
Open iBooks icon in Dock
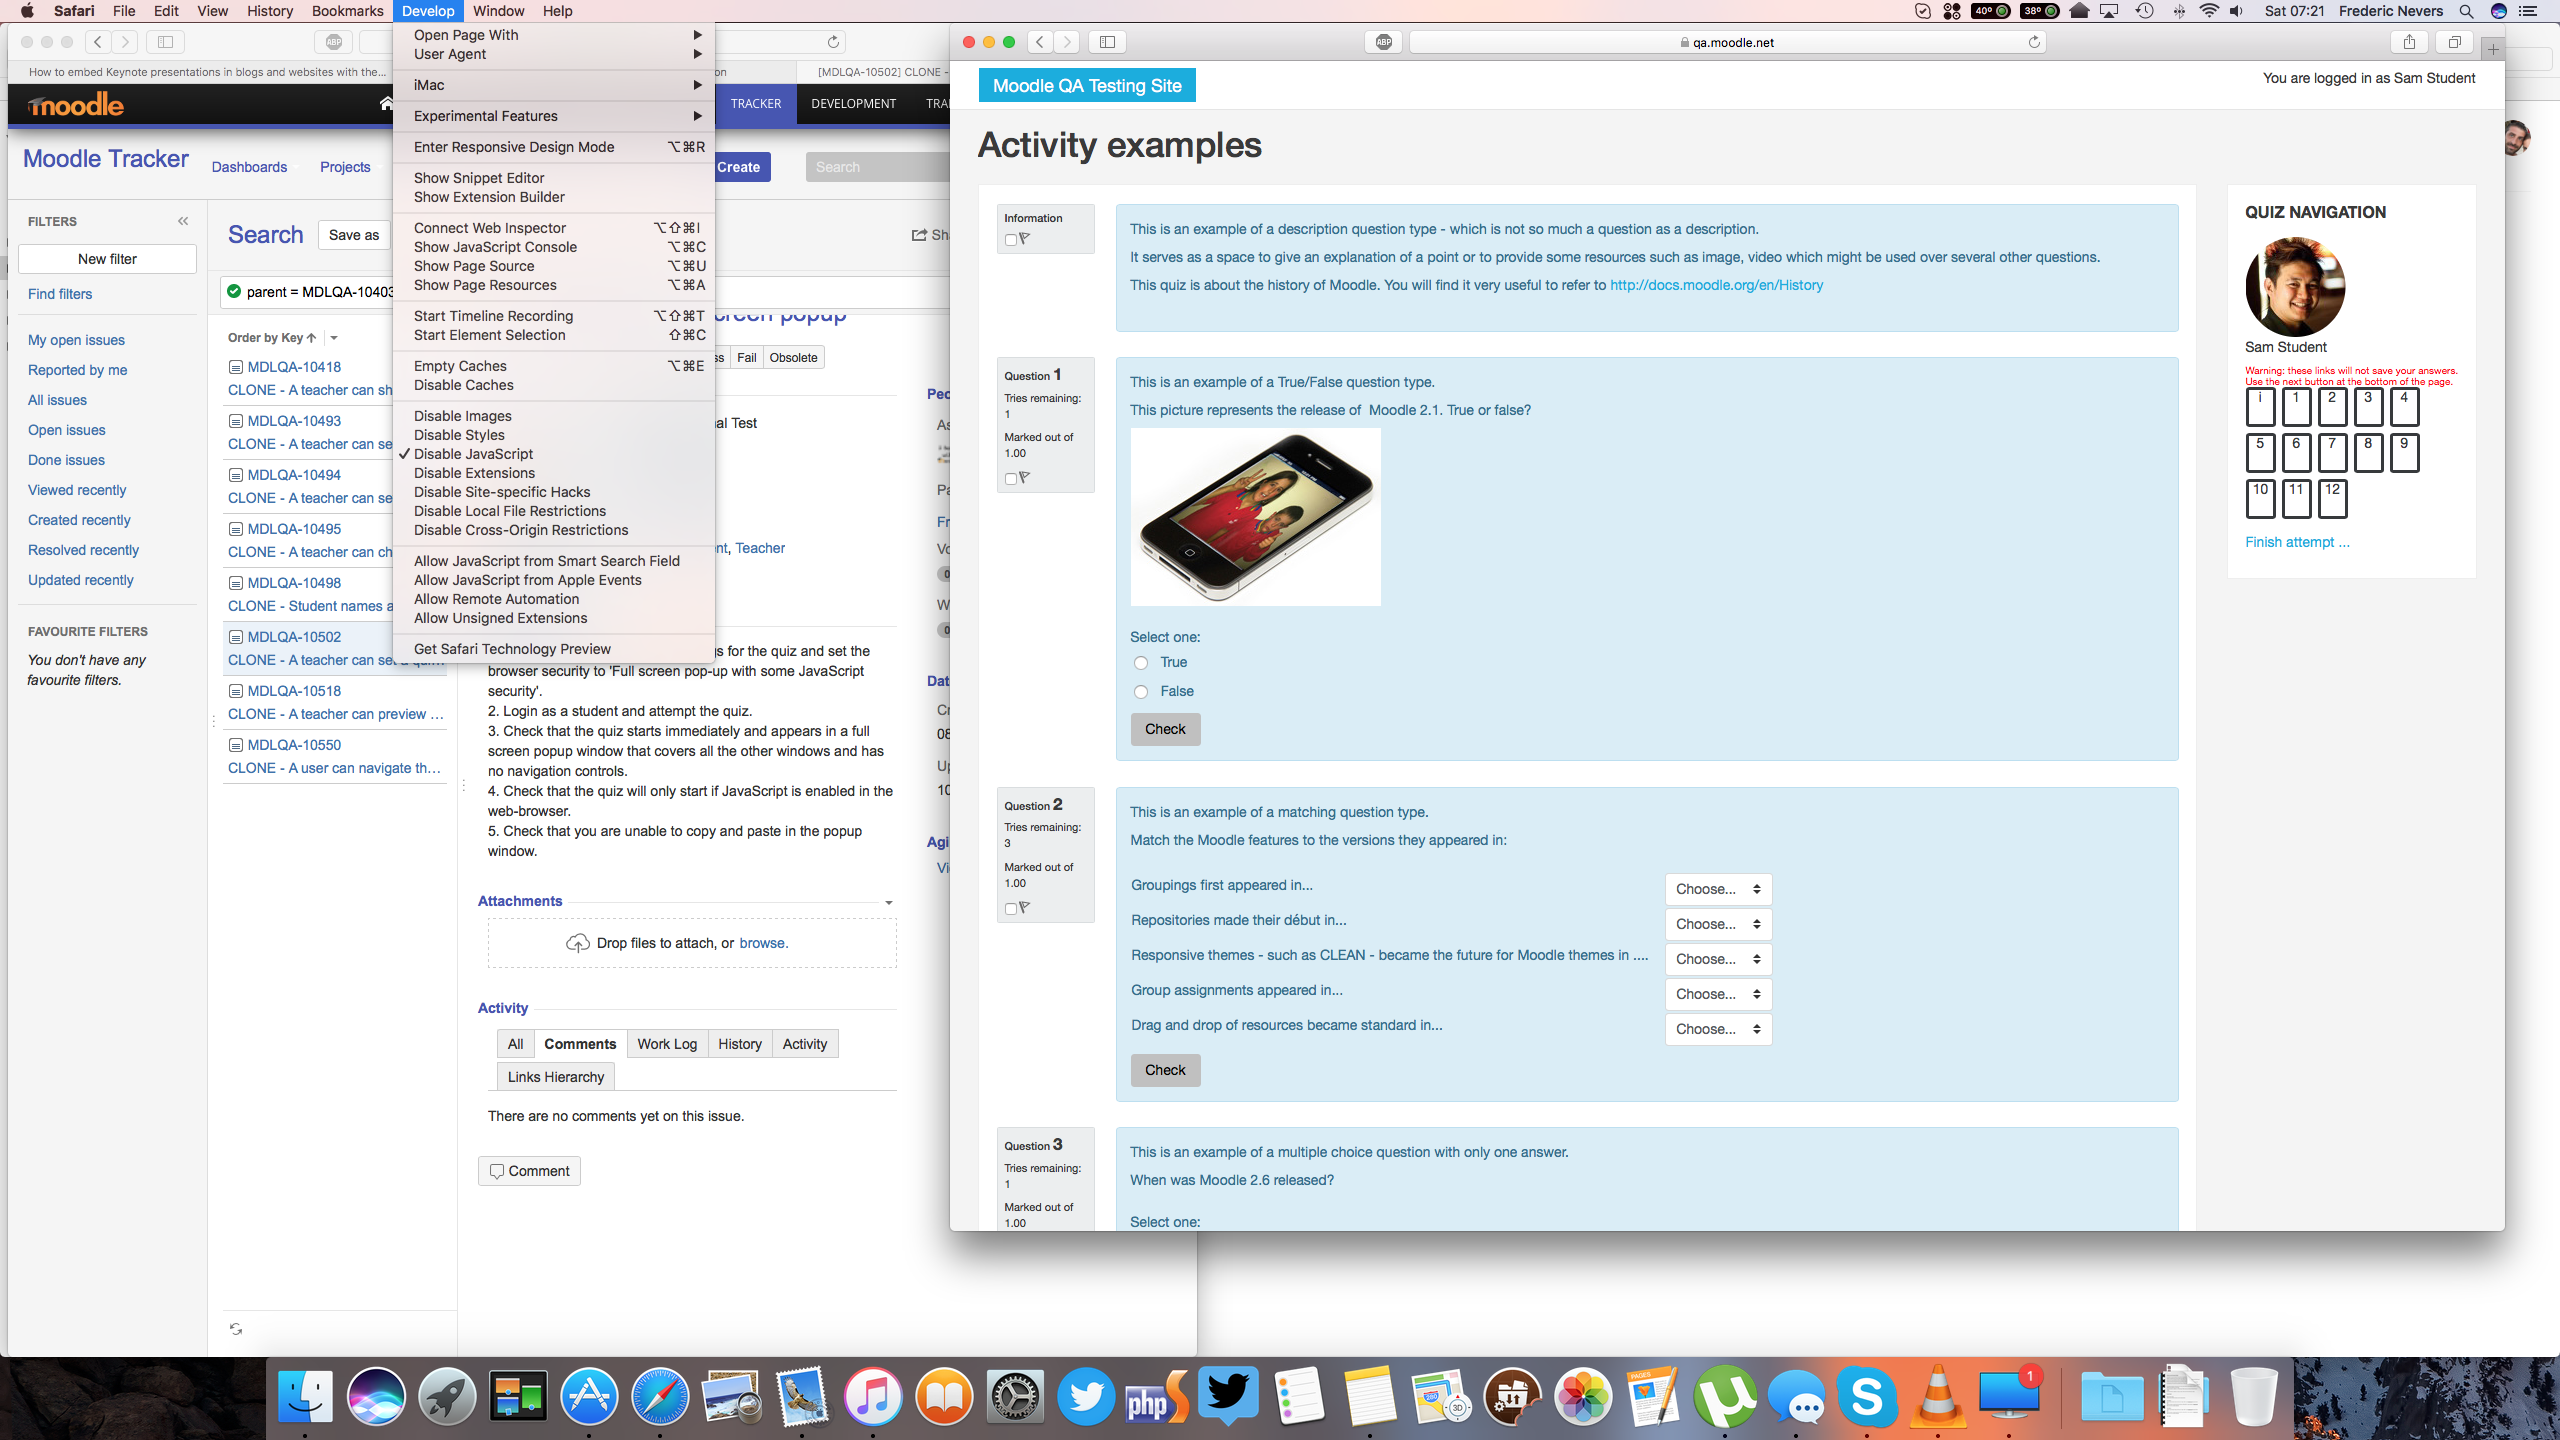[944, 1396]
